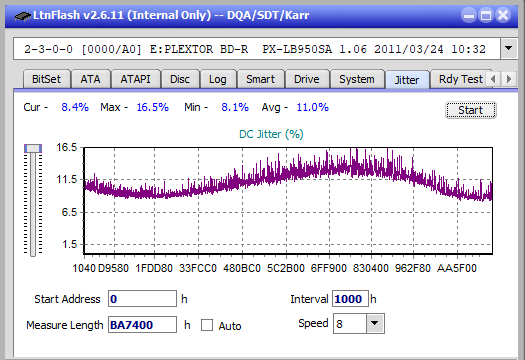Maximize the LtnFlash window
Viewport: 525px width, 360px height.
[x=486, y=15]
